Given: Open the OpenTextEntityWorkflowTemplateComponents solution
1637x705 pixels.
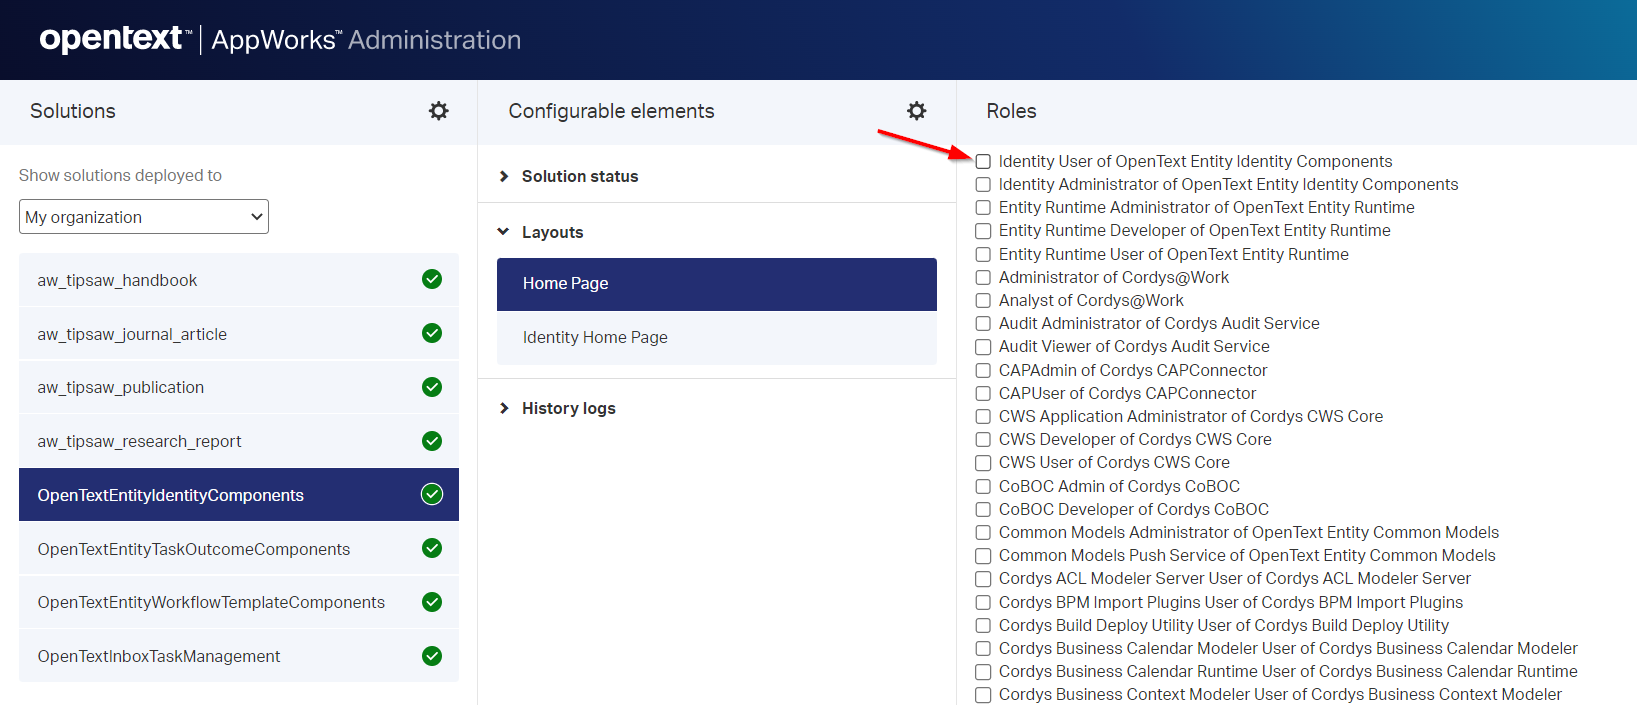Looking at the screenshot, I should 211,602.
